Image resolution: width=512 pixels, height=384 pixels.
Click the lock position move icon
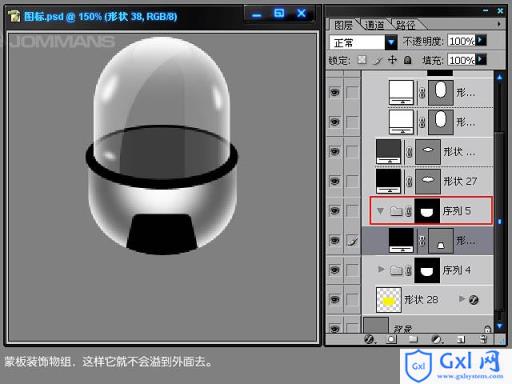point(392,60)
